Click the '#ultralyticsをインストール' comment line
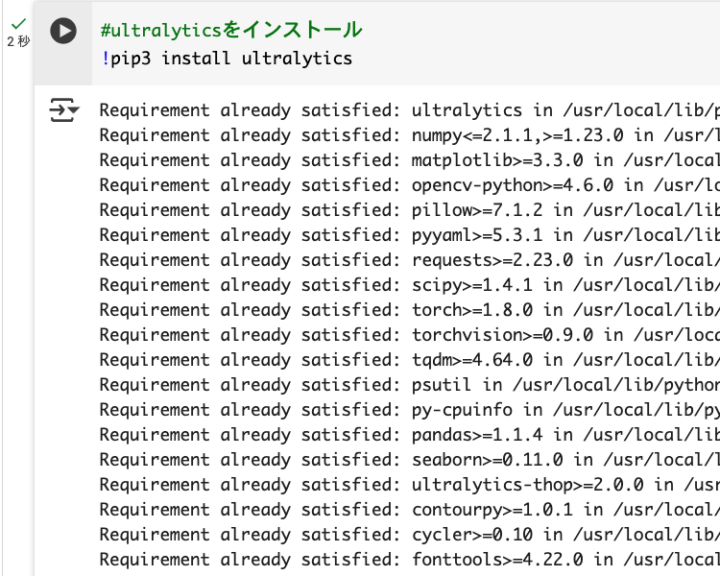This screenshot has height=576, width=720. tap(231, 30)
